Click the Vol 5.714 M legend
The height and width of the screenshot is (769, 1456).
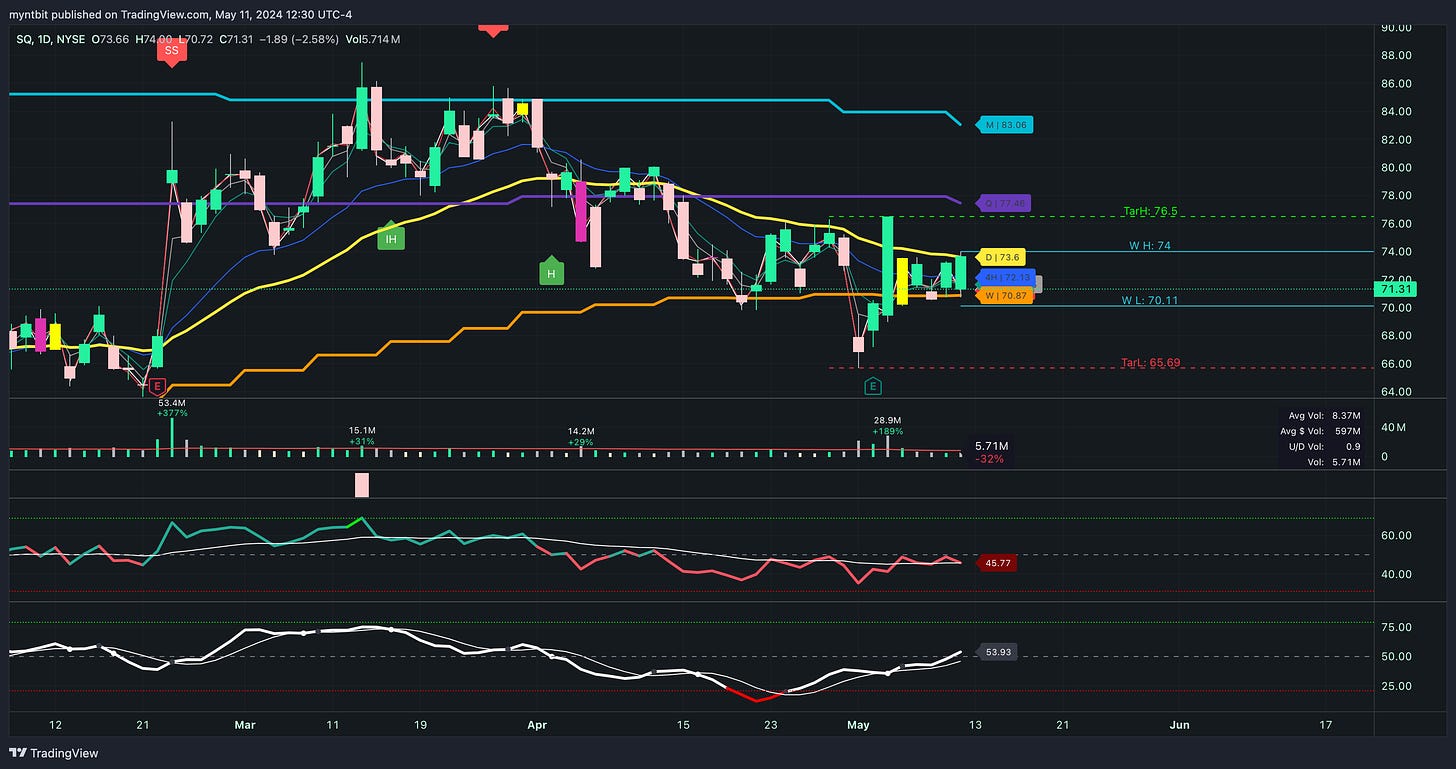[x=373, y=39]
